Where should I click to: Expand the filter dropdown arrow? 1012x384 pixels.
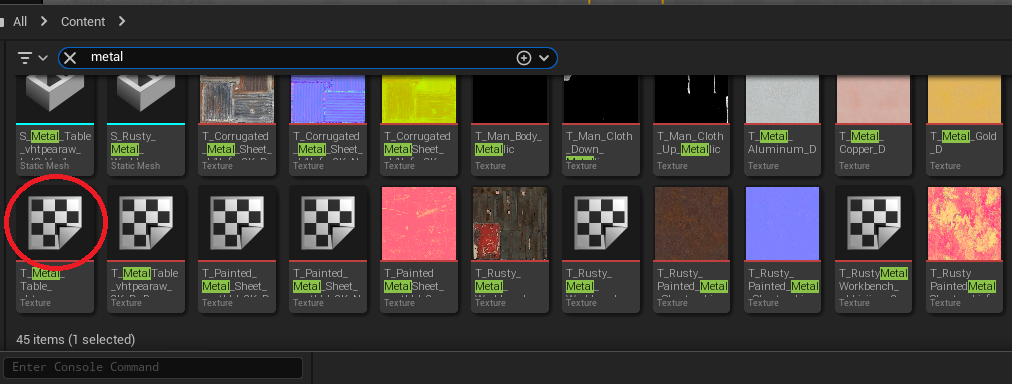43,58
